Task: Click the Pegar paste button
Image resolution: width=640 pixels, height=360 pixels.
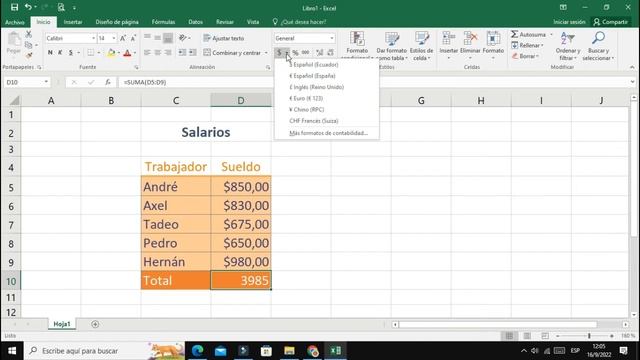Action: 14,43
